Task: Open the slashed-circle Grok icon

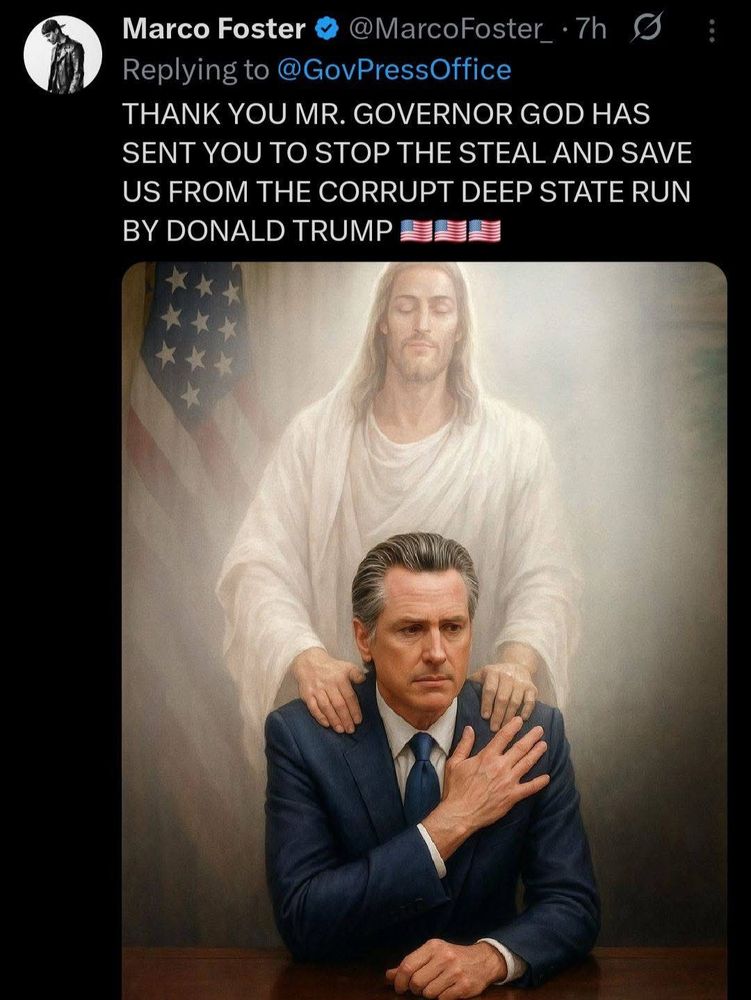Action: [x=646, y=29]
